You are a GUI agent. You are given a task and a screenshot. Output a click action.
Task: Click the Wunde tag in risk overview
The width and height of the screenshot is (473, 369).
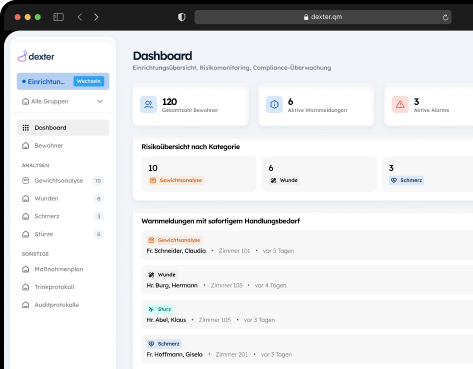pyautogui.click(x=284, y=180)
